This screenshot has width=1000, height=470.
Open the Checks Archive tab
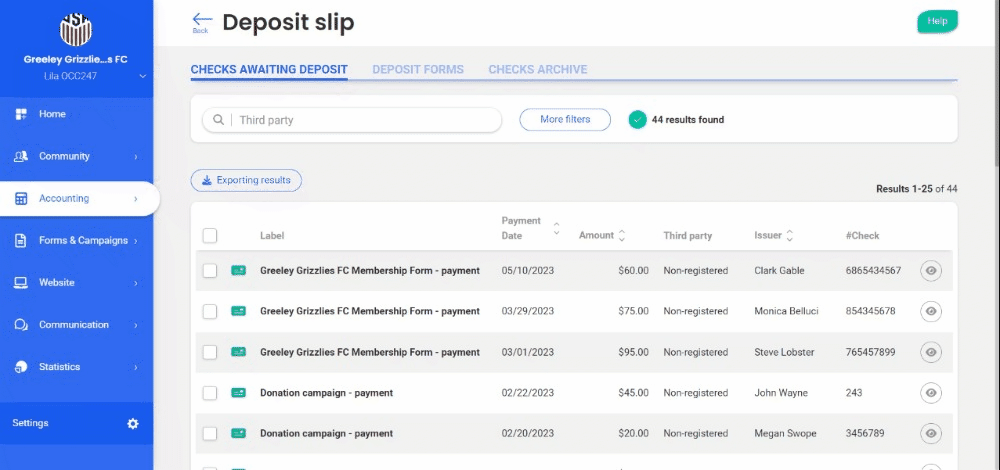(537, 70)
